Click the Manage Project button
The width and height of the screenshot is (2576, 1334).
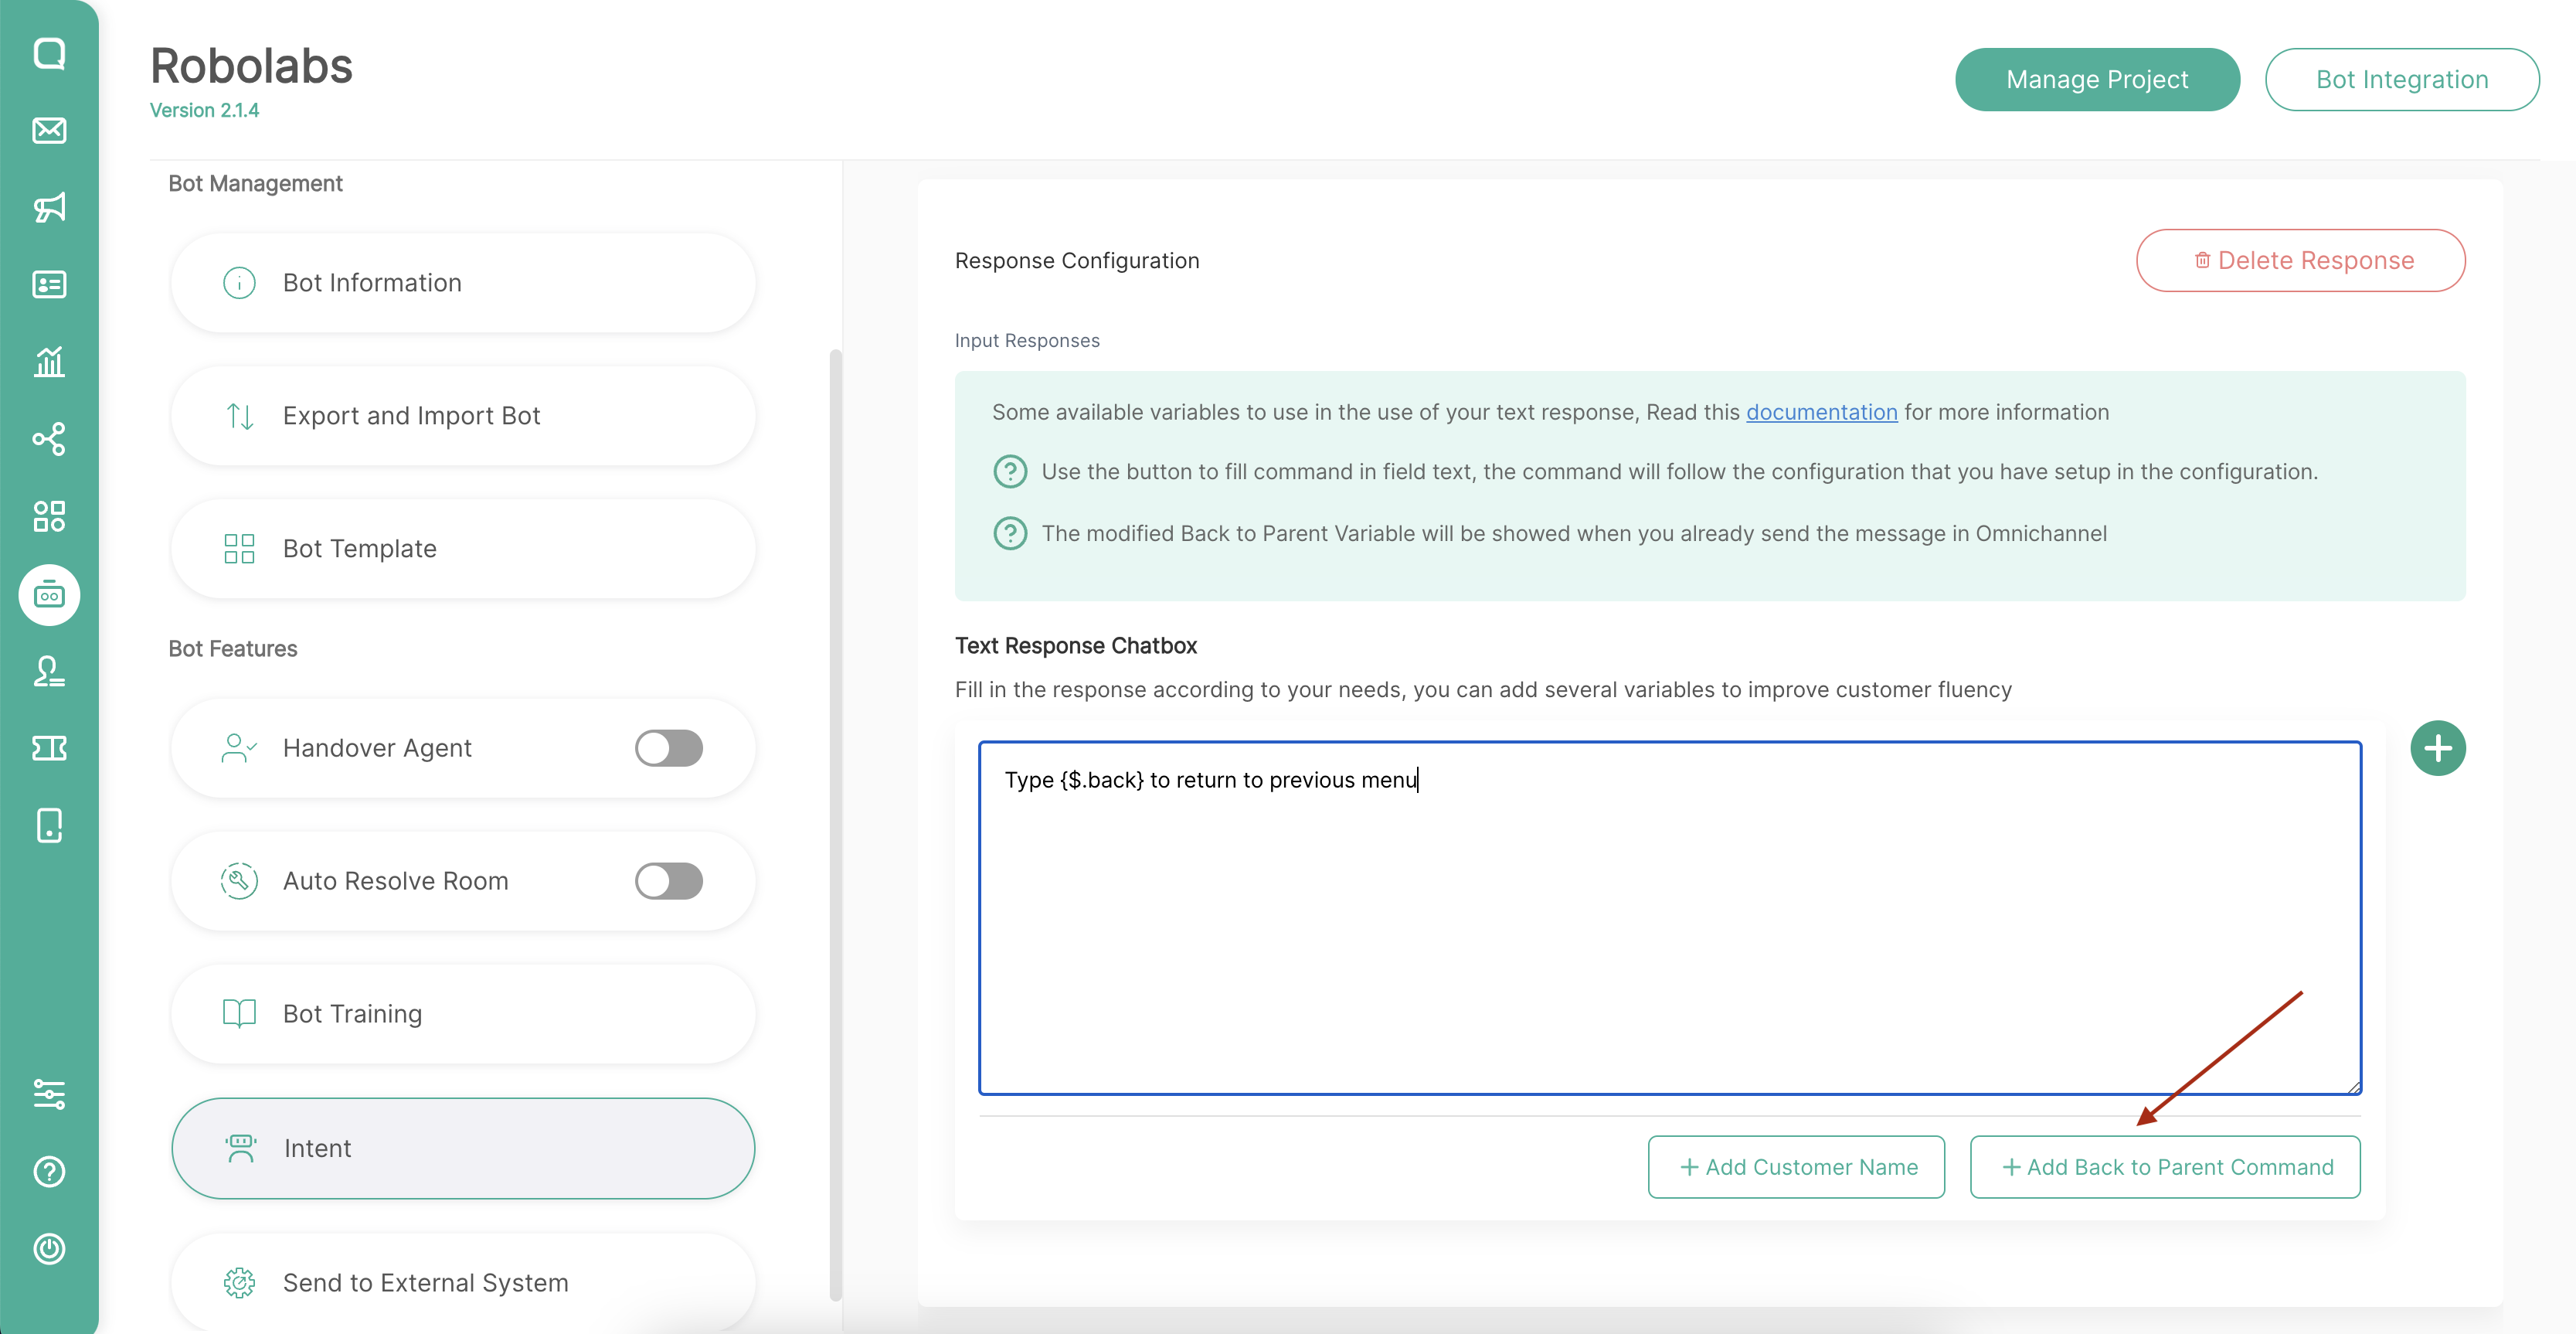(x=2097, y=79)
